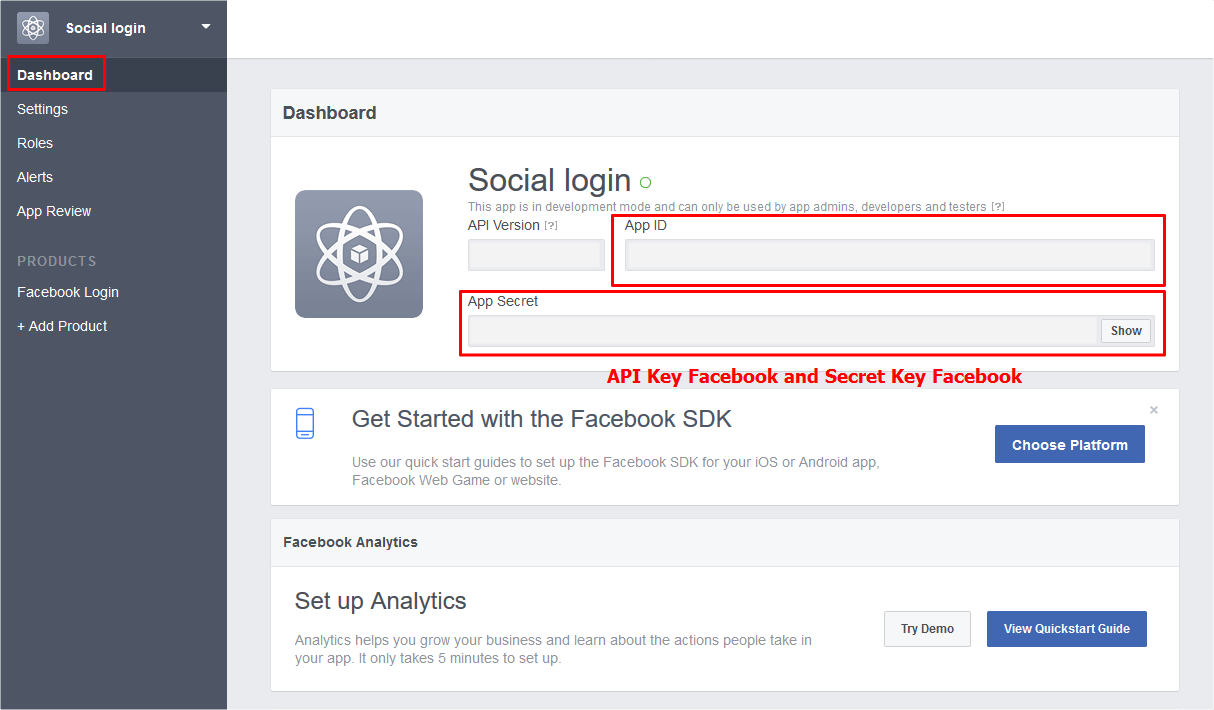Select Facebook Login product

click(68, 292)
